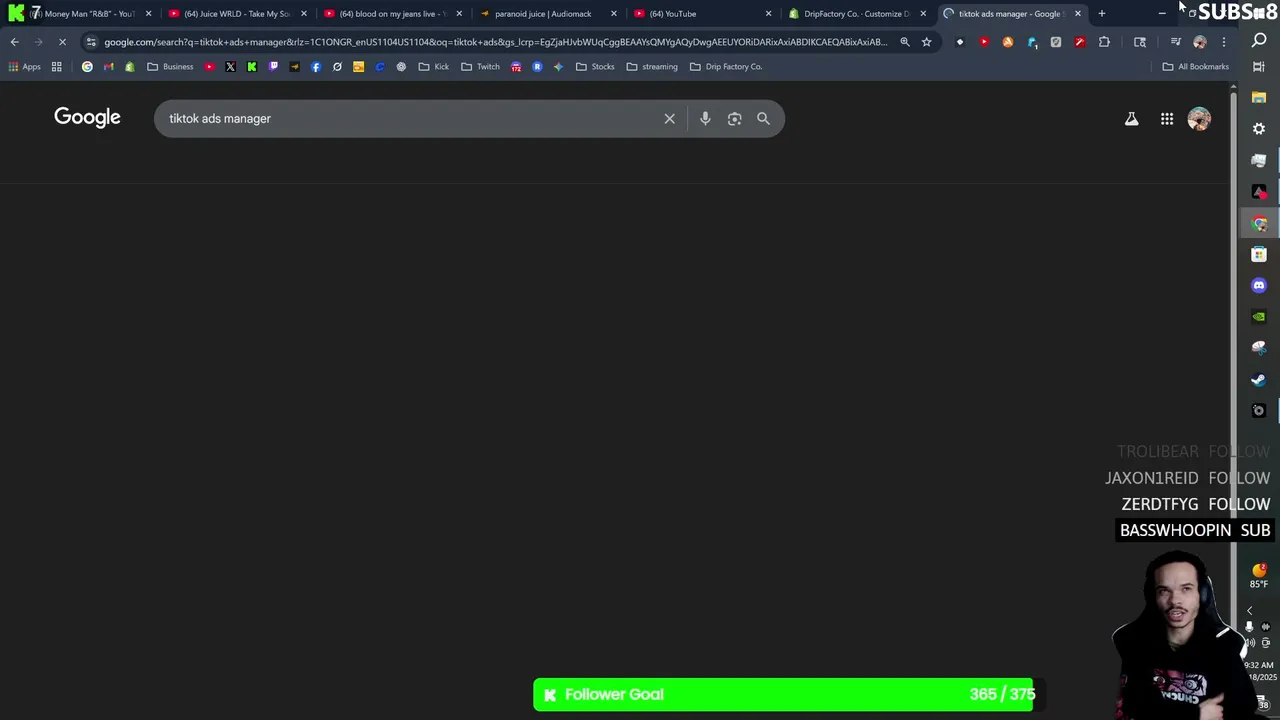Open Microsoft Store in taskbar
This screenshot has height=720, width=1280.
tap(1259, 254)
